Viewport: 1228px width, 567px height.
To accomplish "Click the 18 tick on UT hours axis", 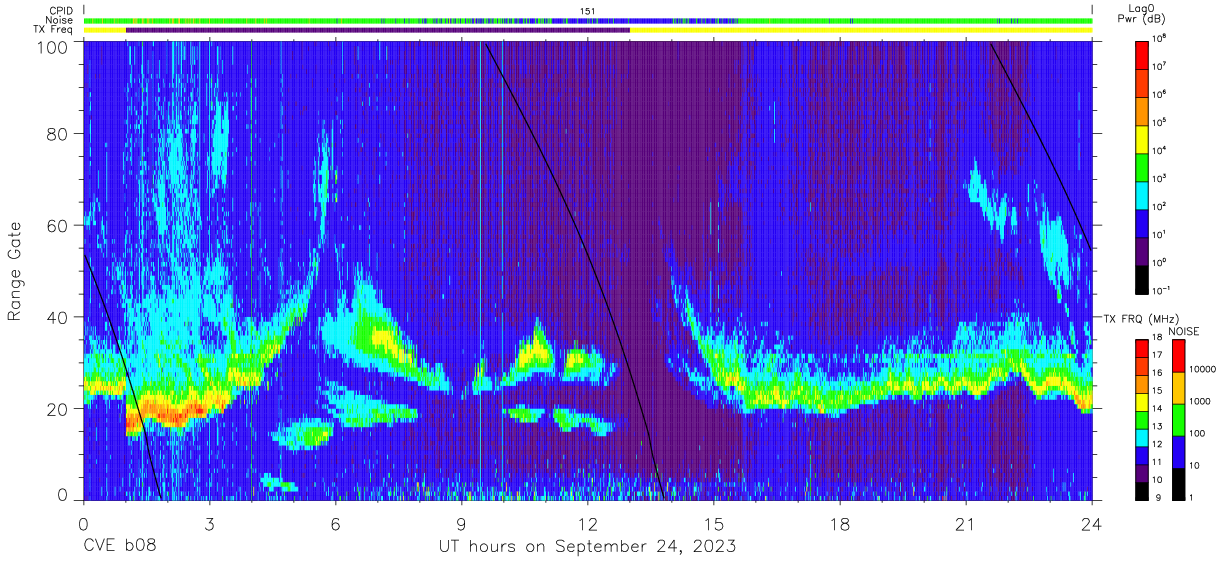I will [840, 524].
